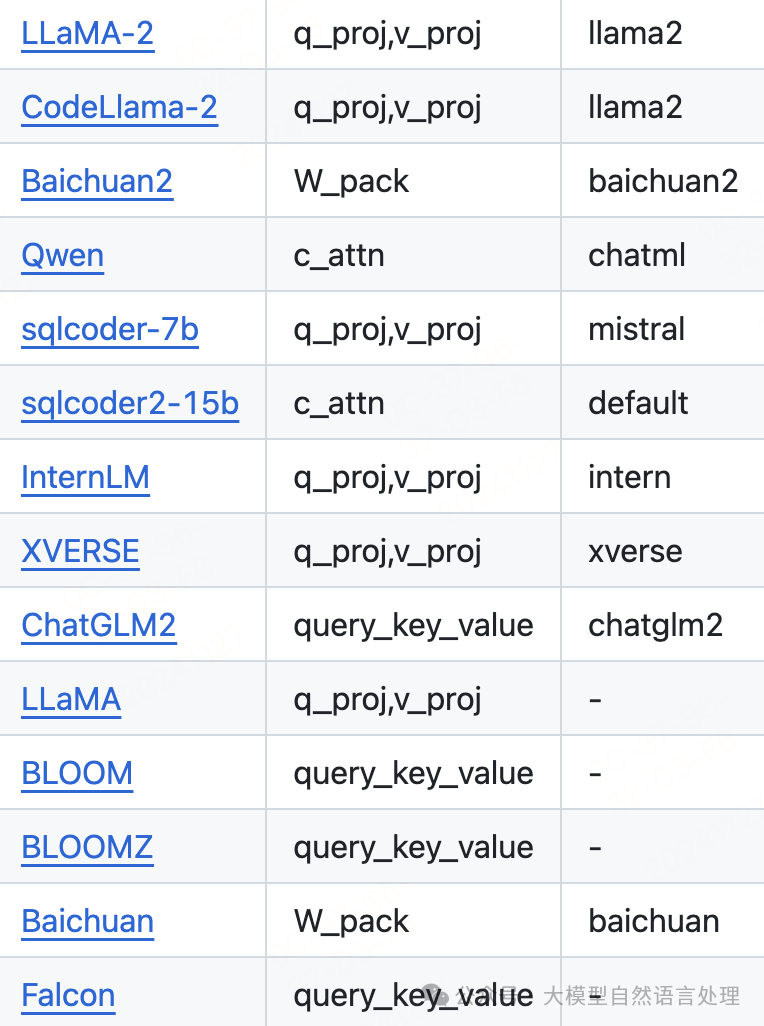Click the chatglm2 template cell
This screenshot has width=764, height=1026.
coord(655,626)
